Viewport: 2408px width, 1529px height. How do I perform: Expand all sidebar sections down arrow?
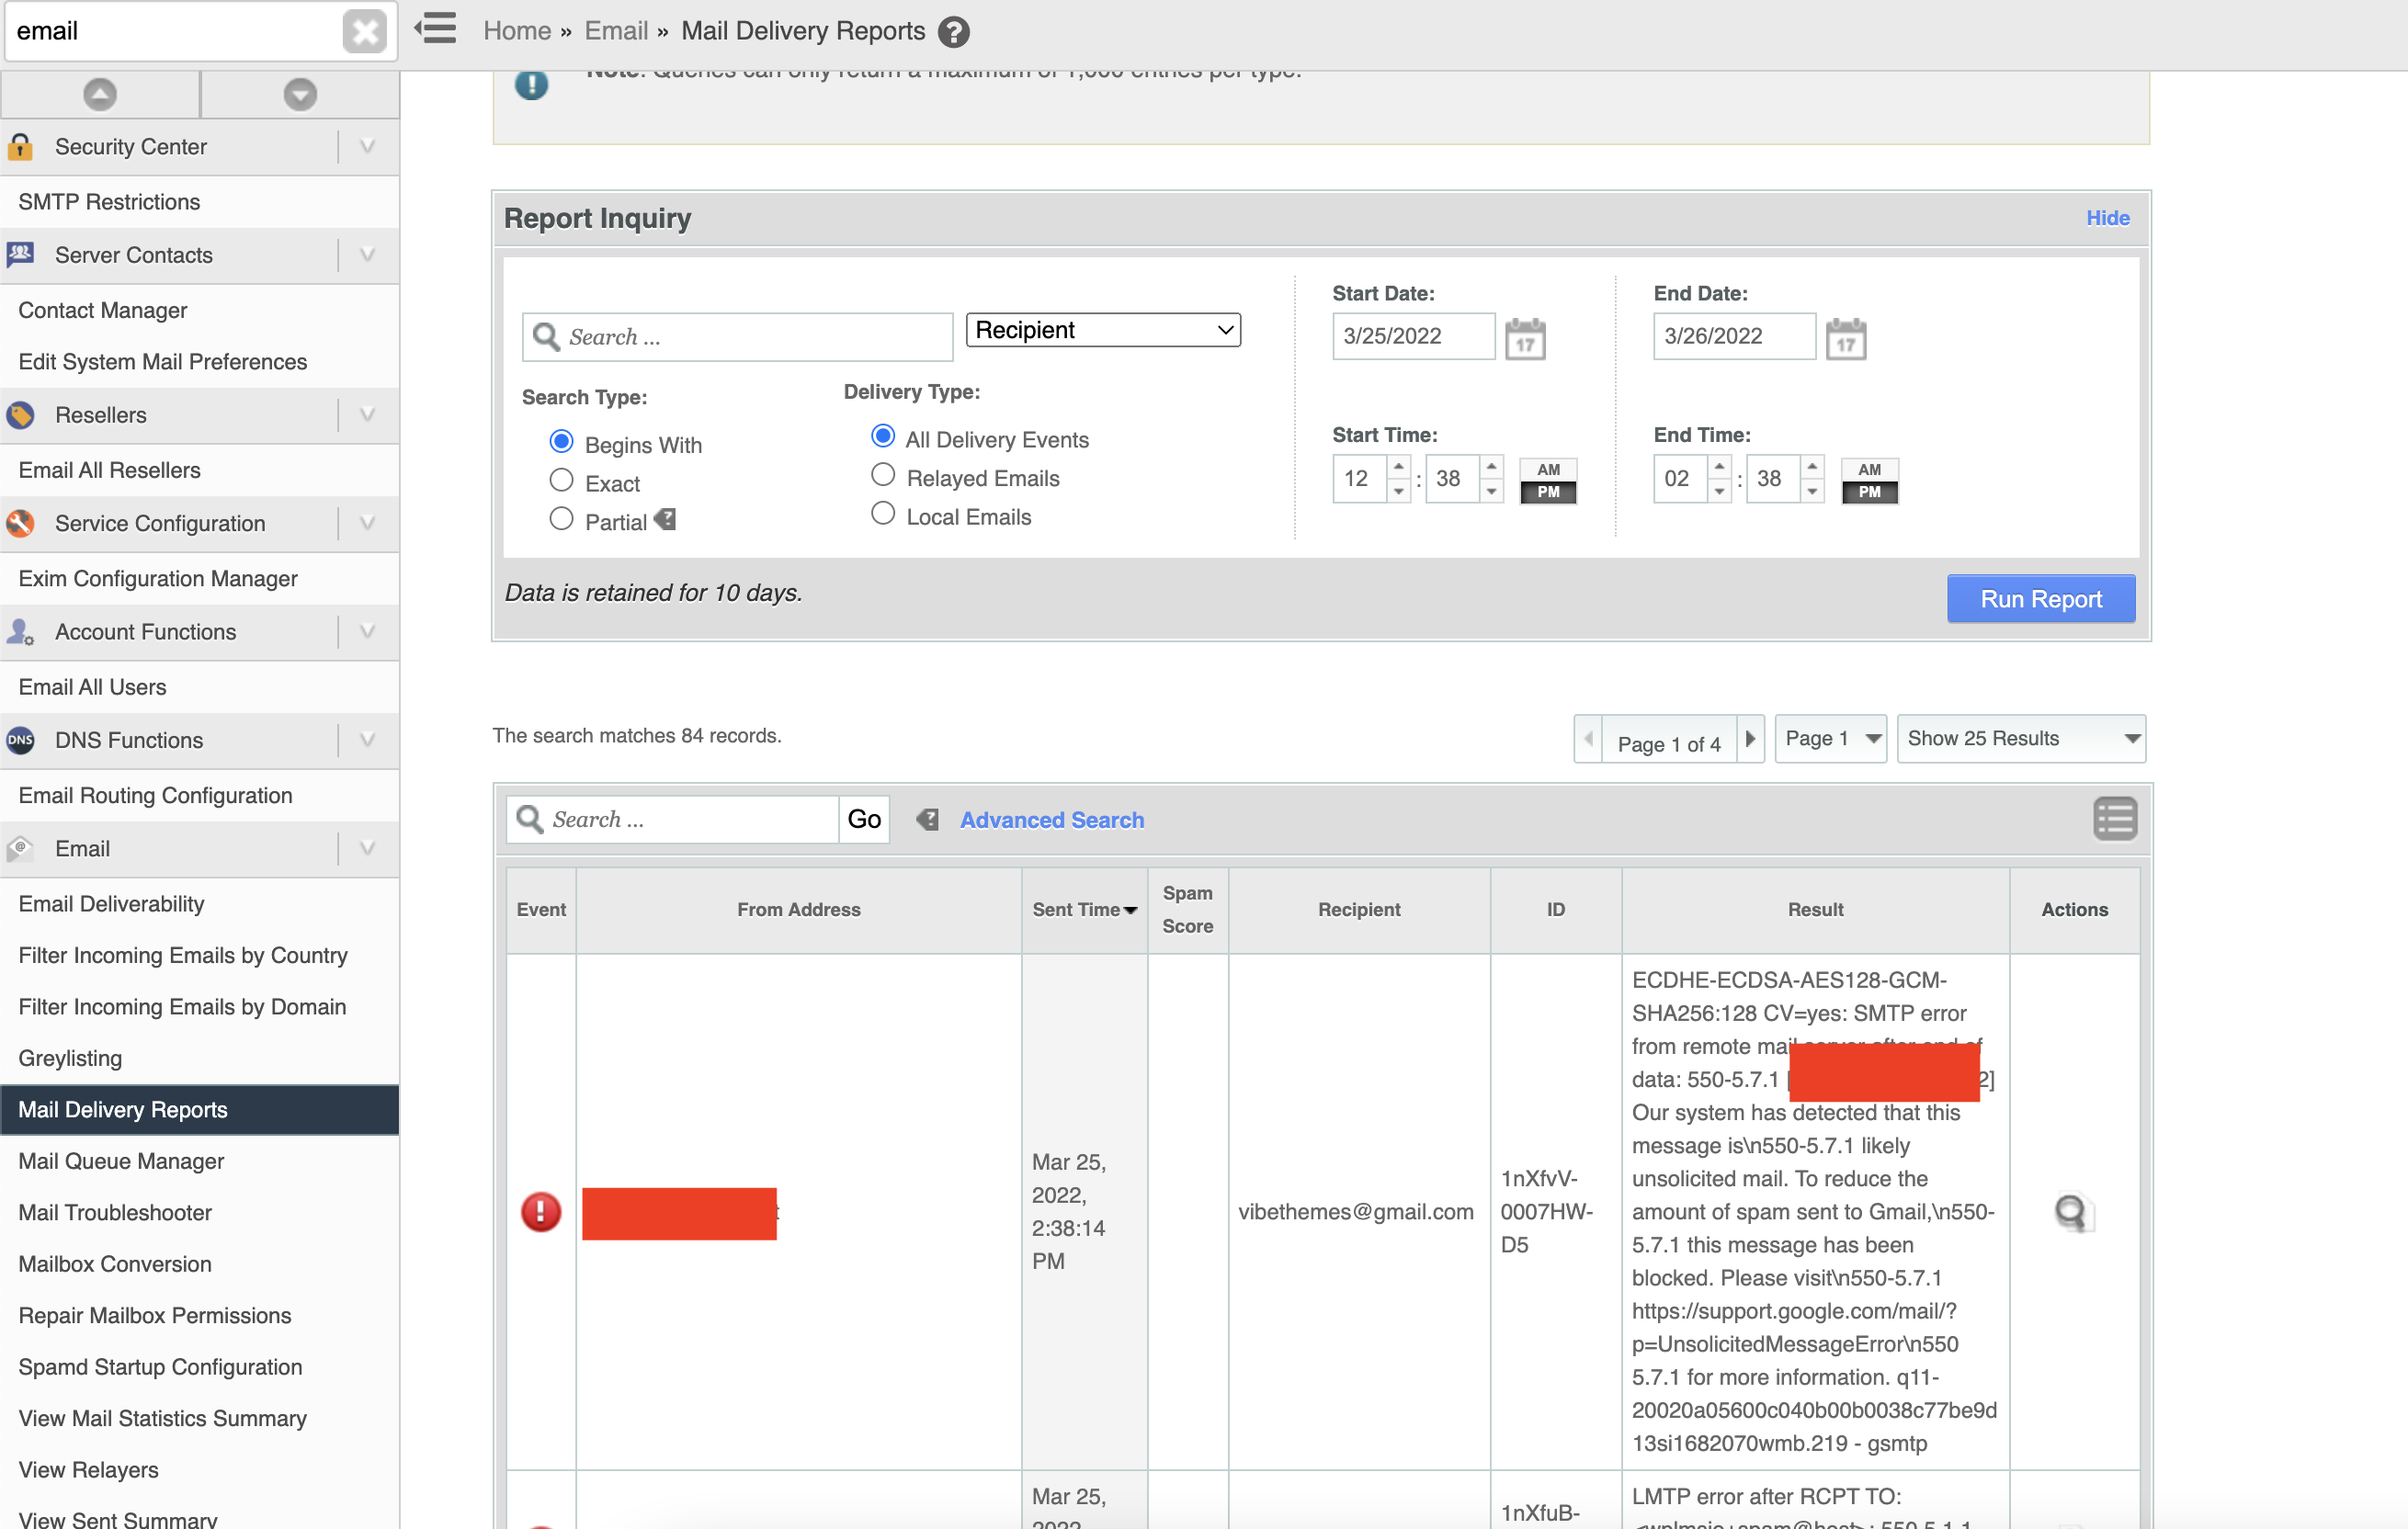click(x=300, y=94)
